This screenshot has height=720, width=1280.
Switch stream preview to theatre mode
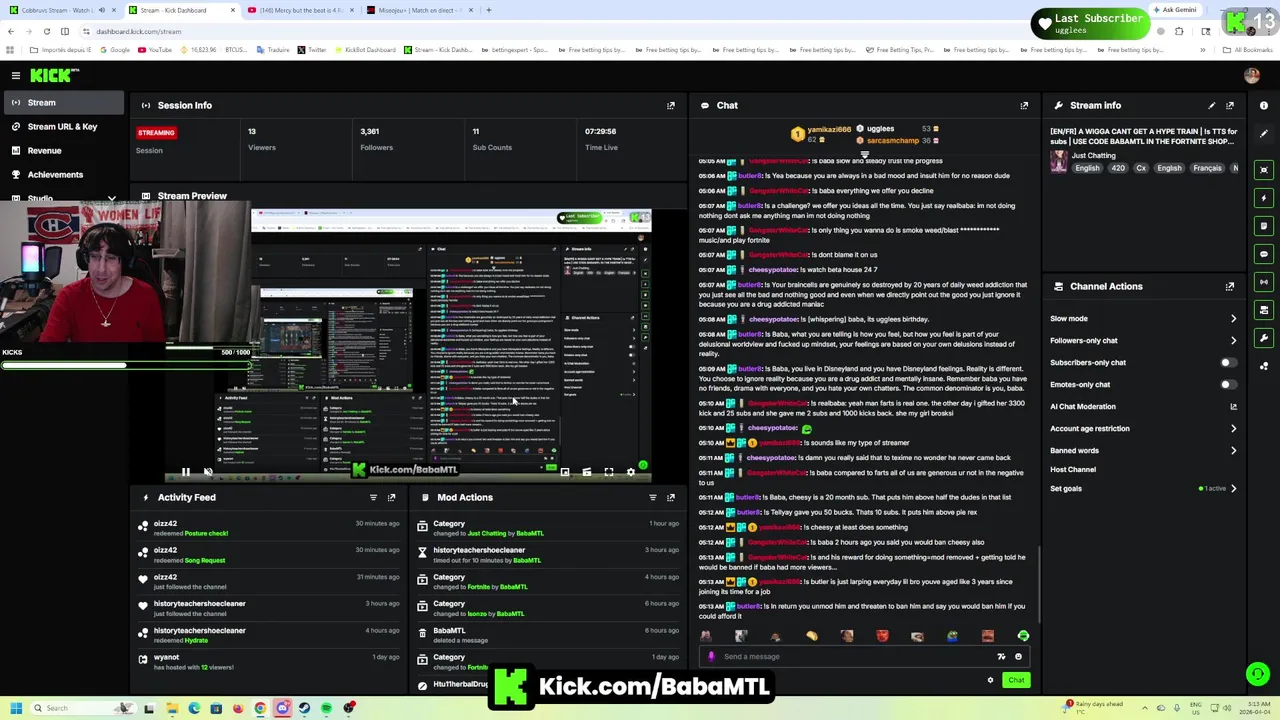[587, 472]
